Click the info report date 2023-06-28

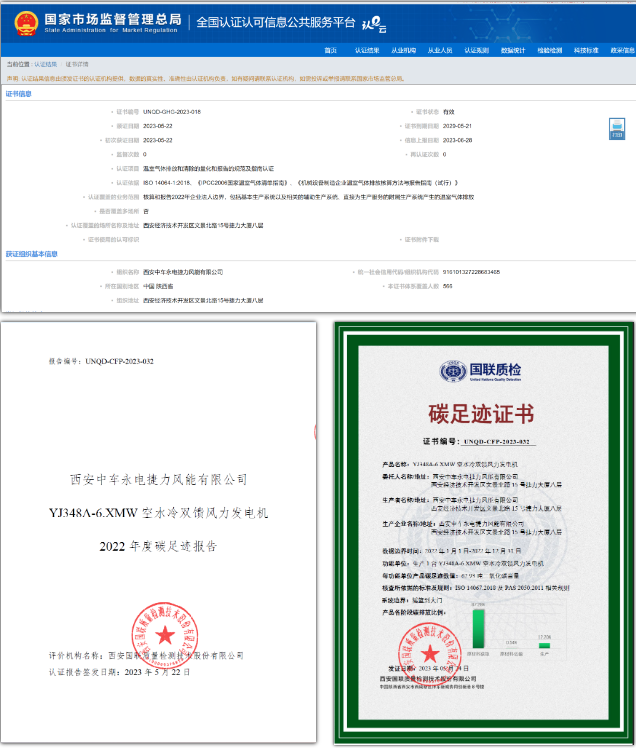[x=457, y=140]
